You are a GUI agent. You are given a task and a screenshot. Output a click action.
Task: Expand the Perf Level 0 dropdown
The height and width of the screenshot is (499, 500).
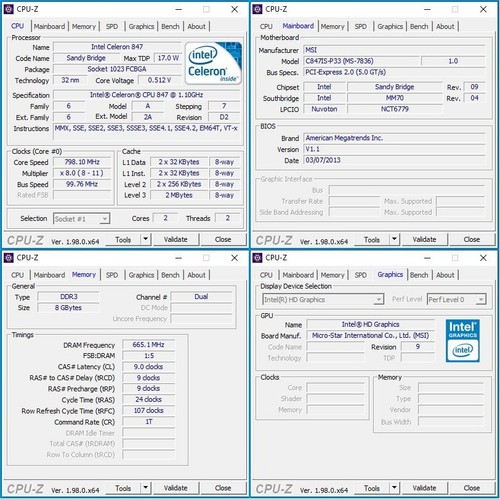481,299
